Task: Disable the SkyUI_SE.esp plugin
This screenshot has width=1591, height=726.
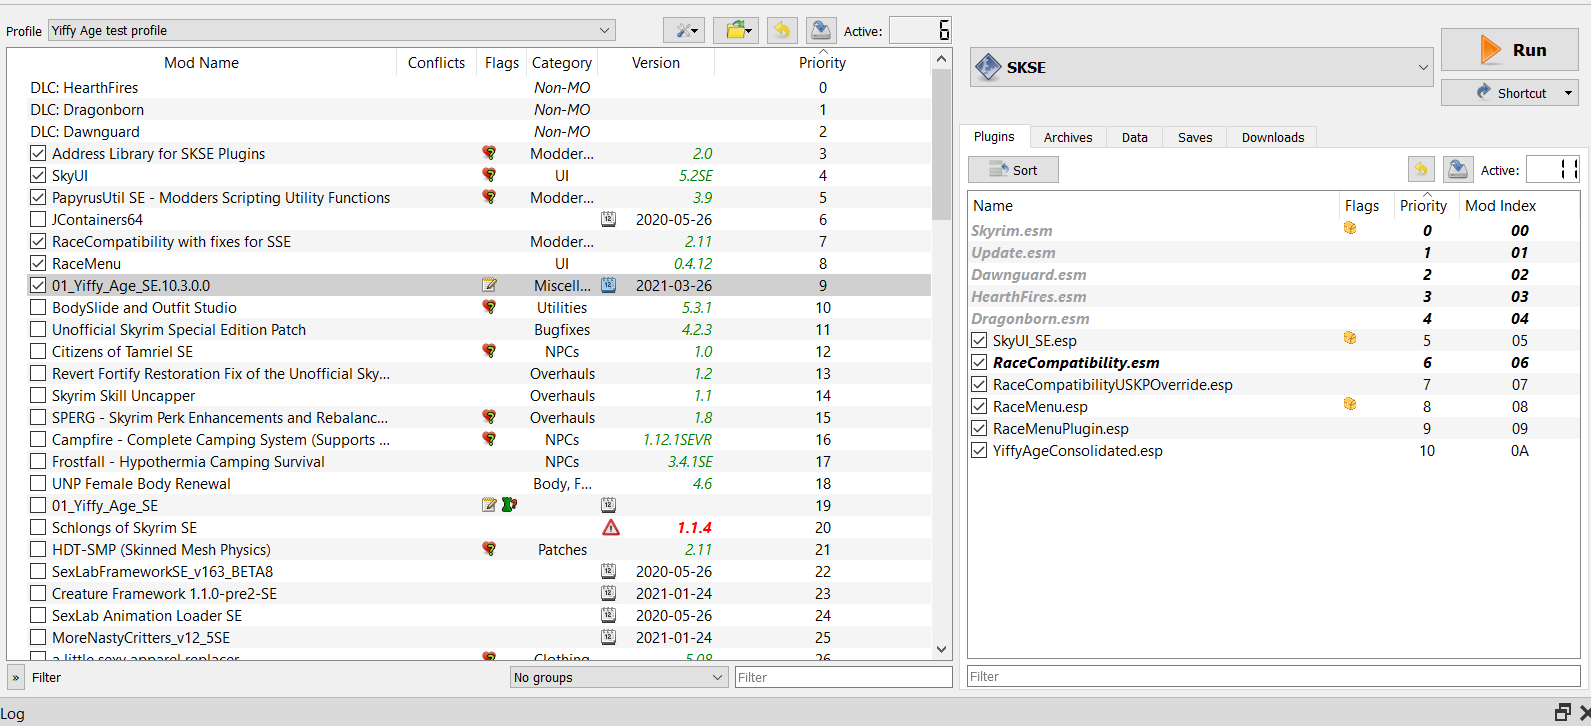Action: click(x=979, y=340)
